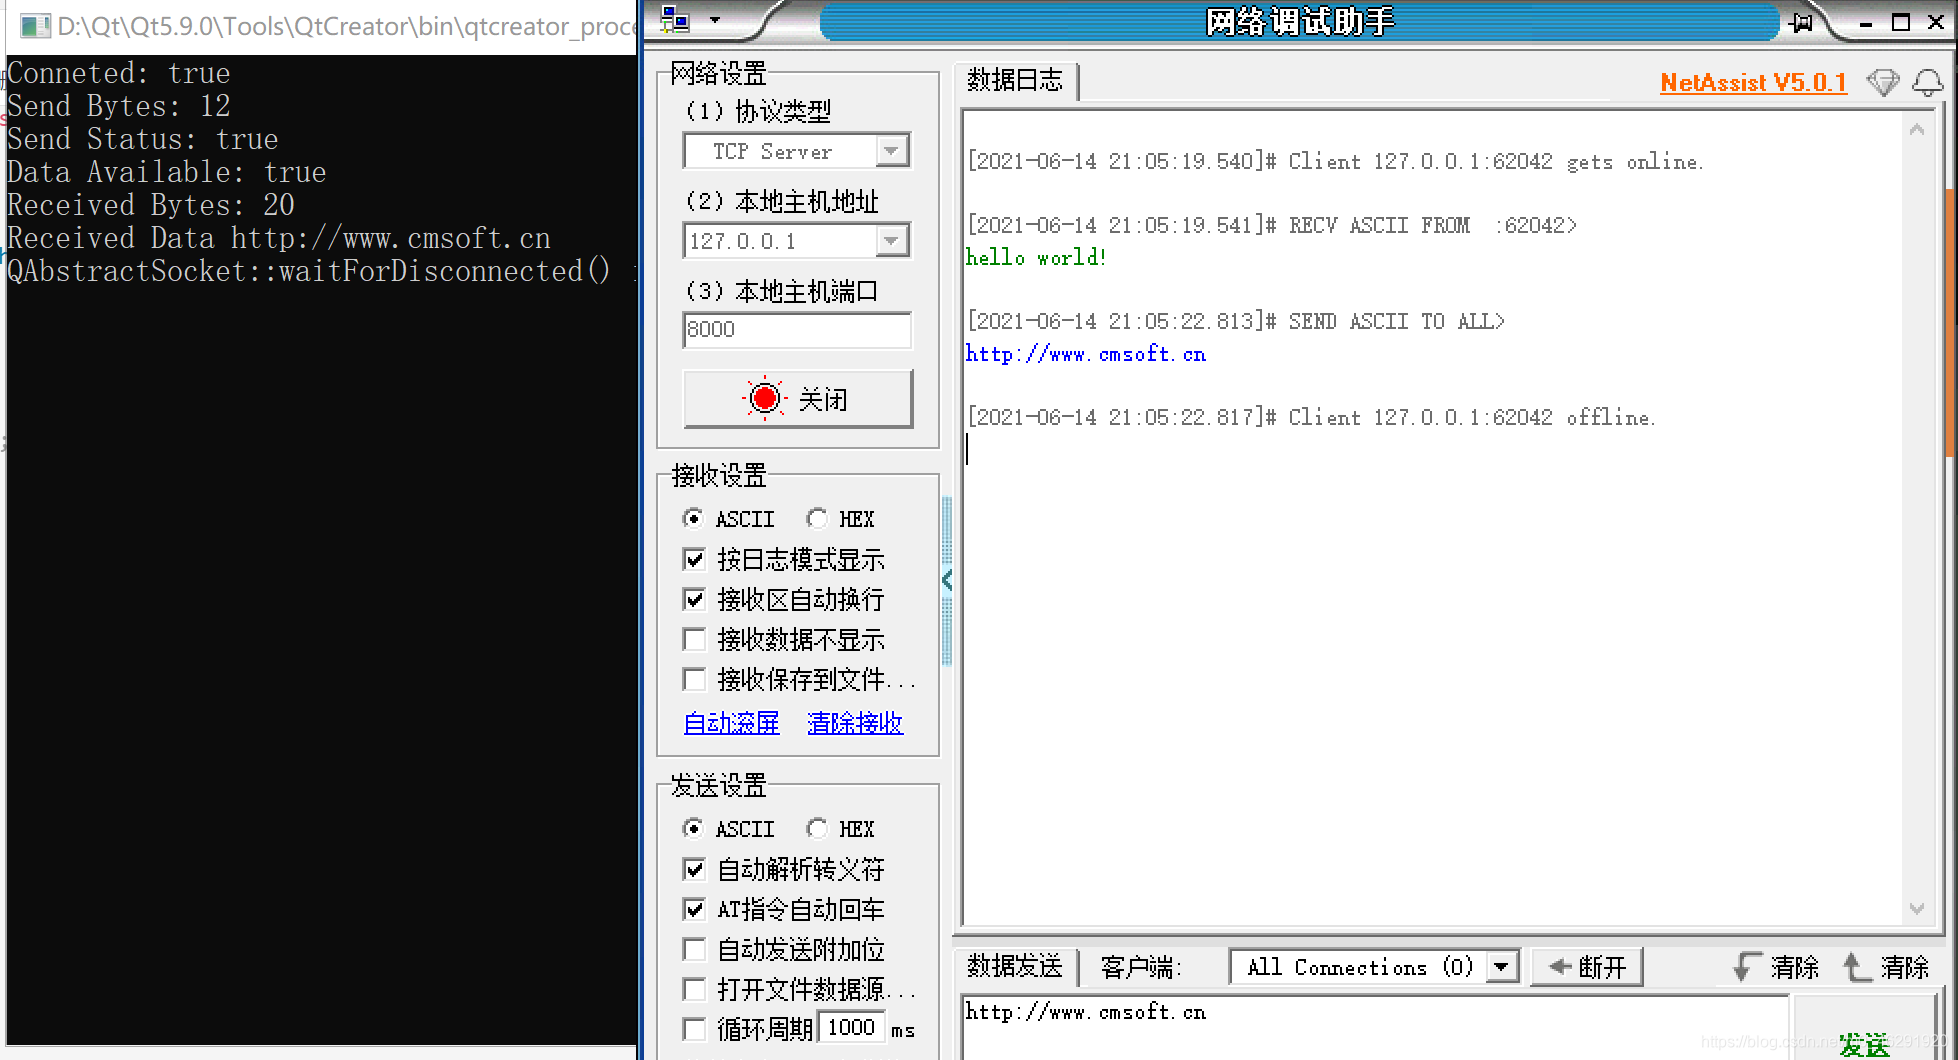Click the 断开 disconnect button
This screenshot has height=1060, width=1958.
click(x=1587, y=967)
